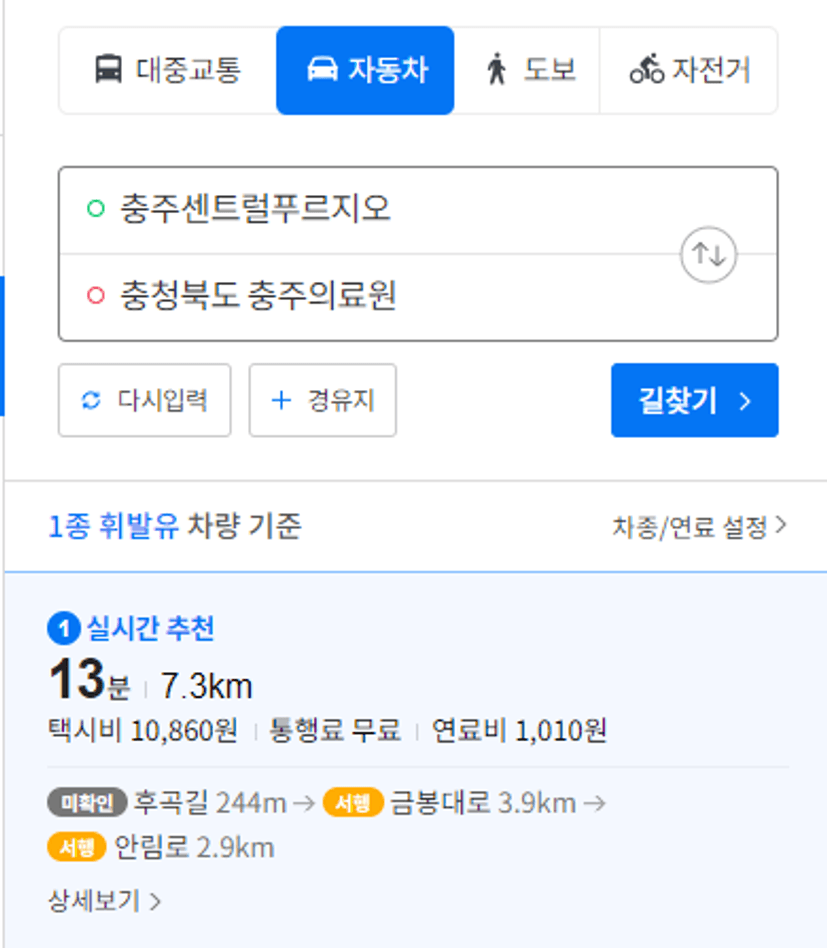
Task: Select the 도보 walking tab
Action: pos(527,70)
